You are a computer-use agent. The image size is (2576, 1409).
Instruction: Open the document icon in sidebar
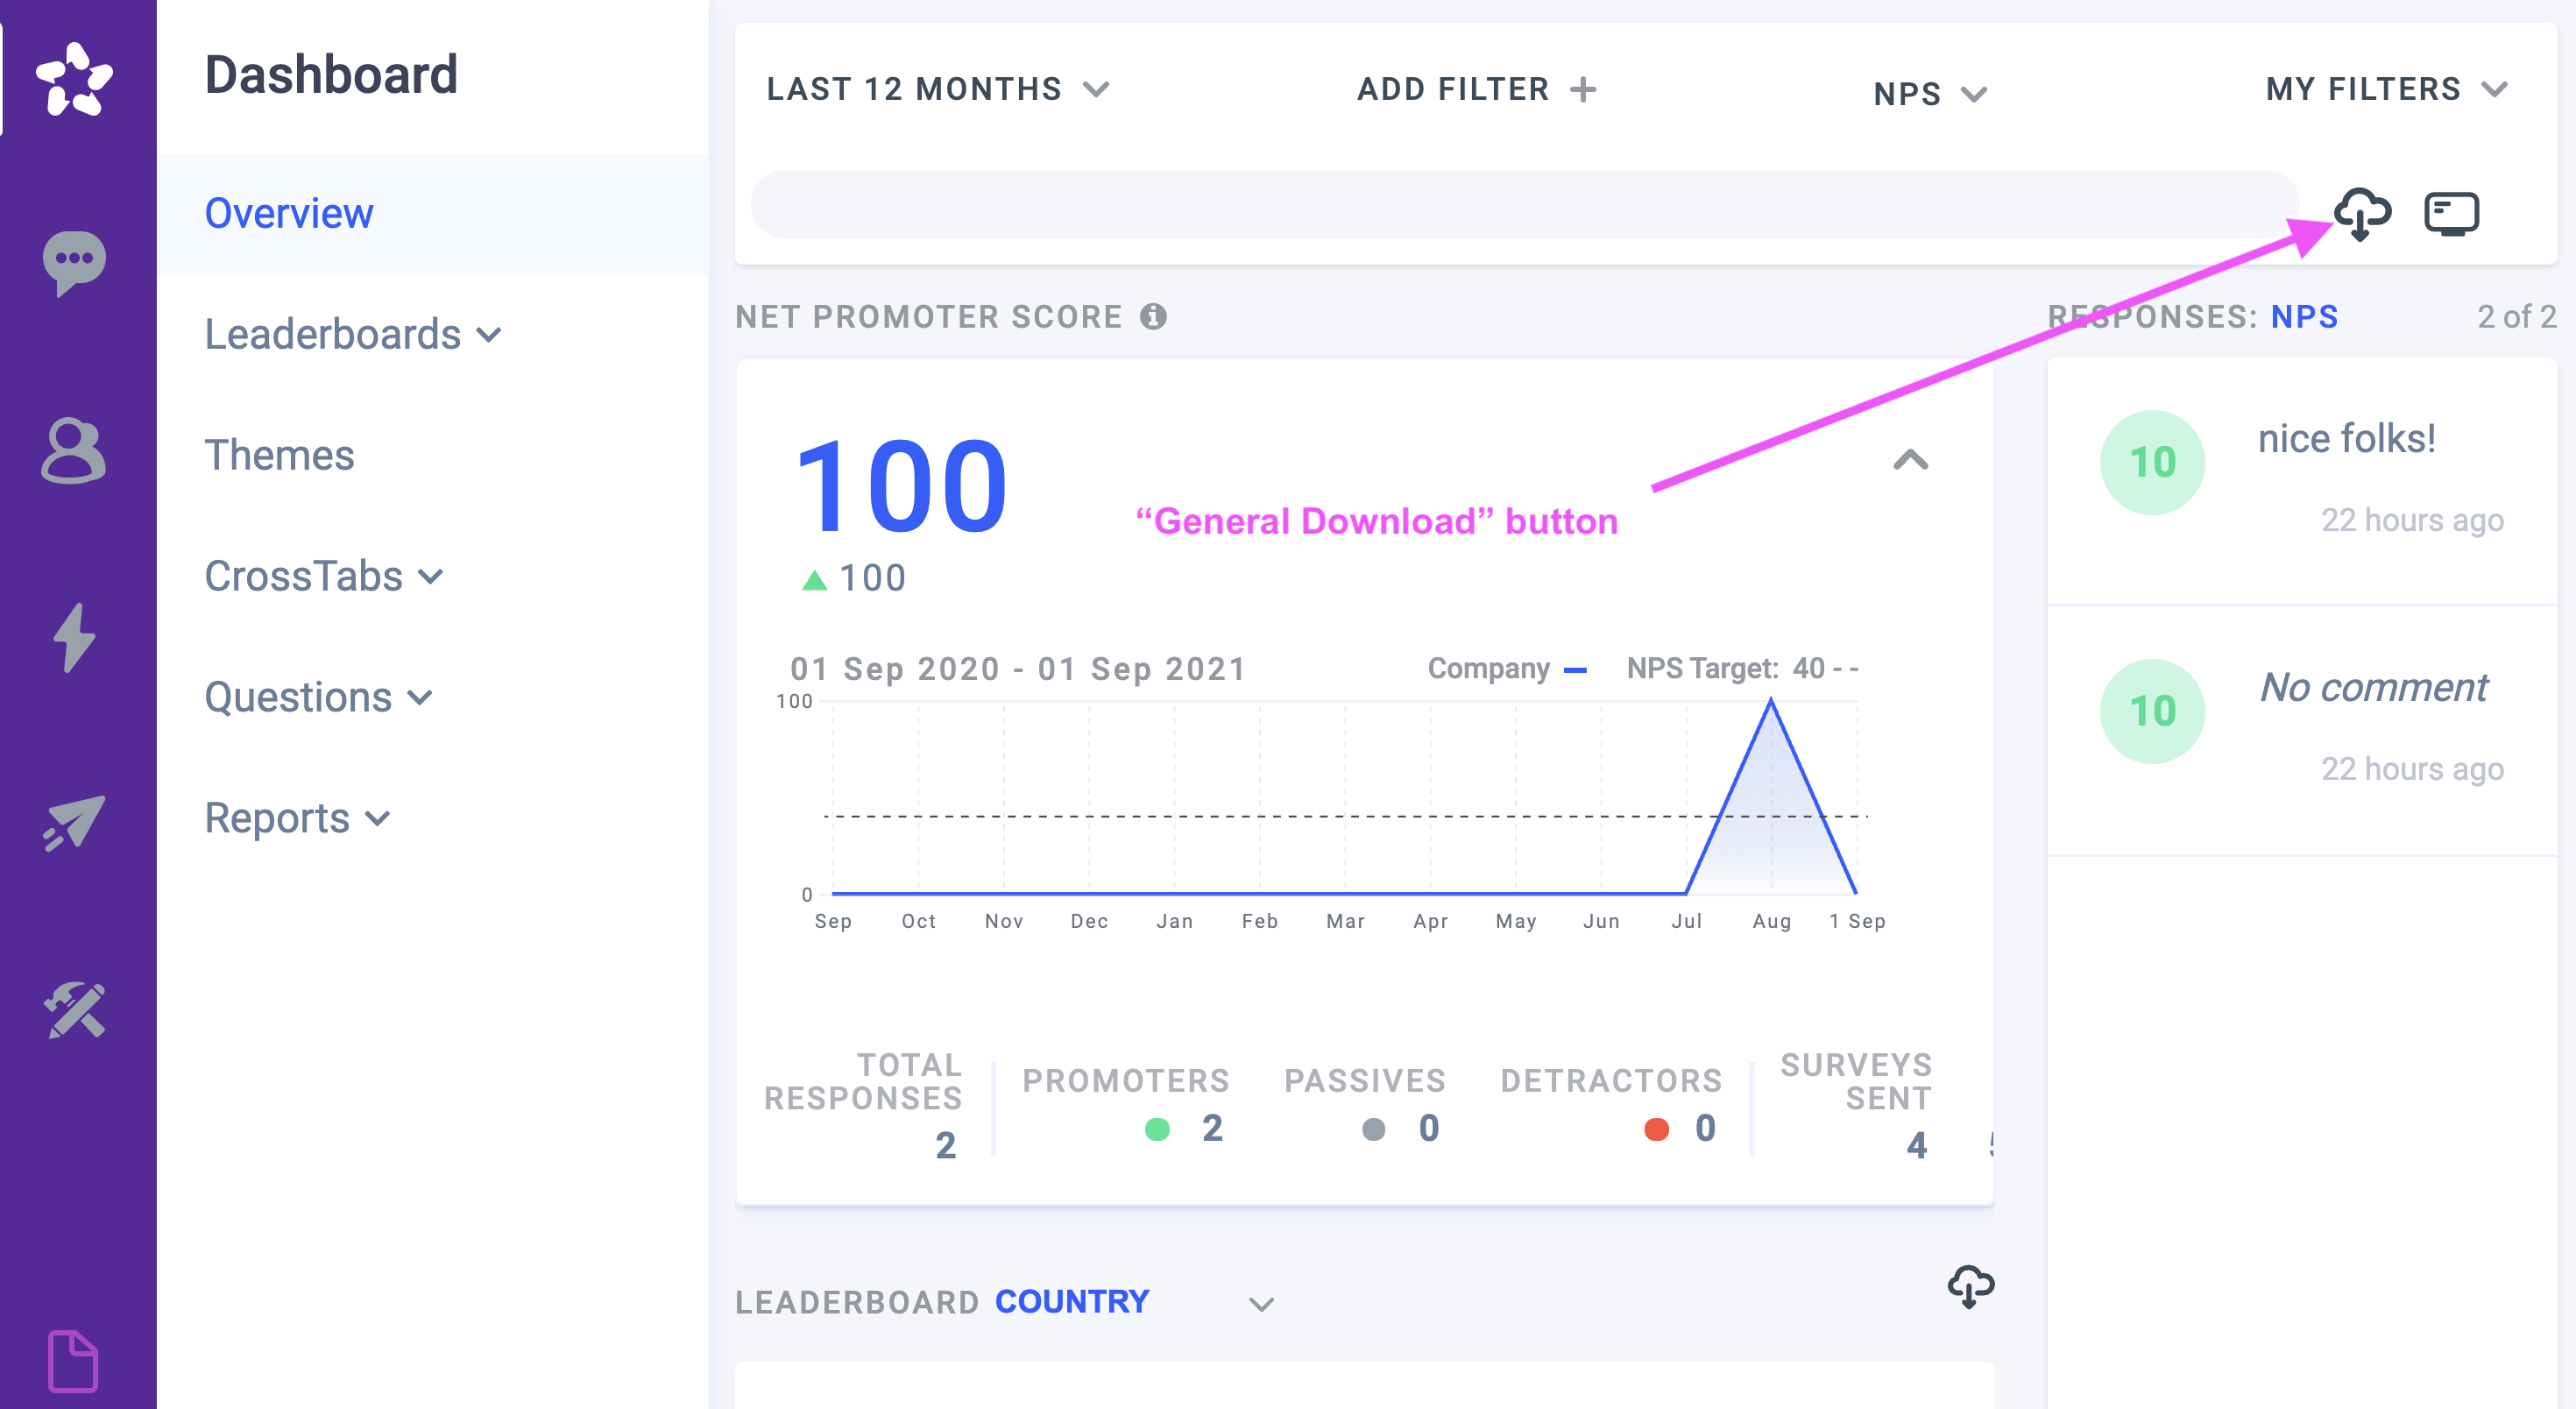(74, 1360)
